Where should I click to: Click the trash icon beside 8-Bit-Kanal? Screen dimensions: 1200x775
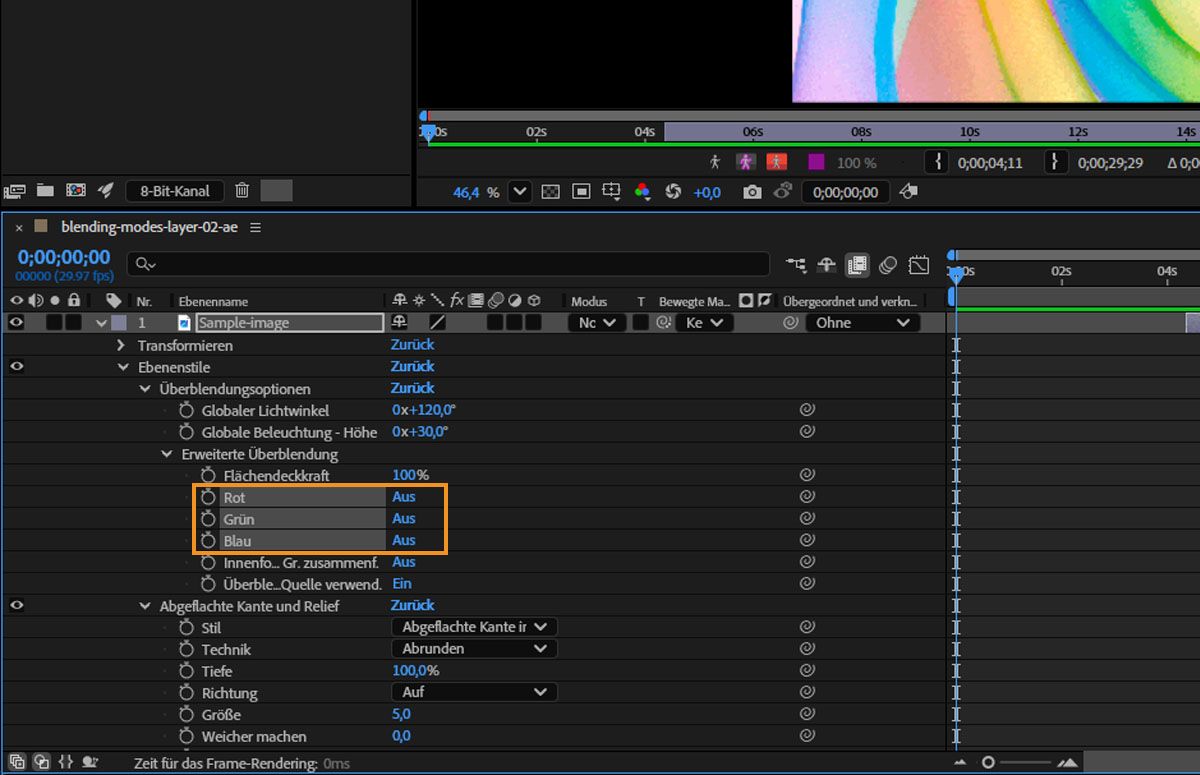(x=242, y=190)
